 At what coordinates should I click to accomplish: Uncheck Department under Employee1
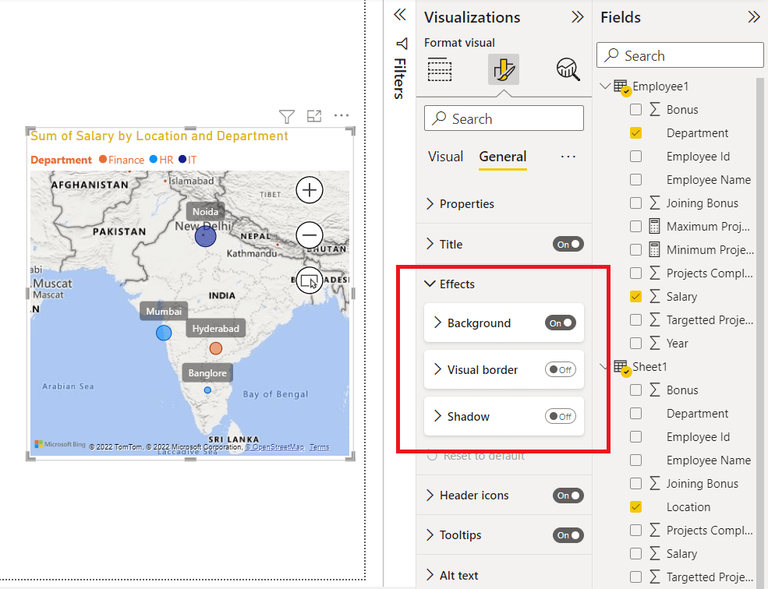point(636,133)
